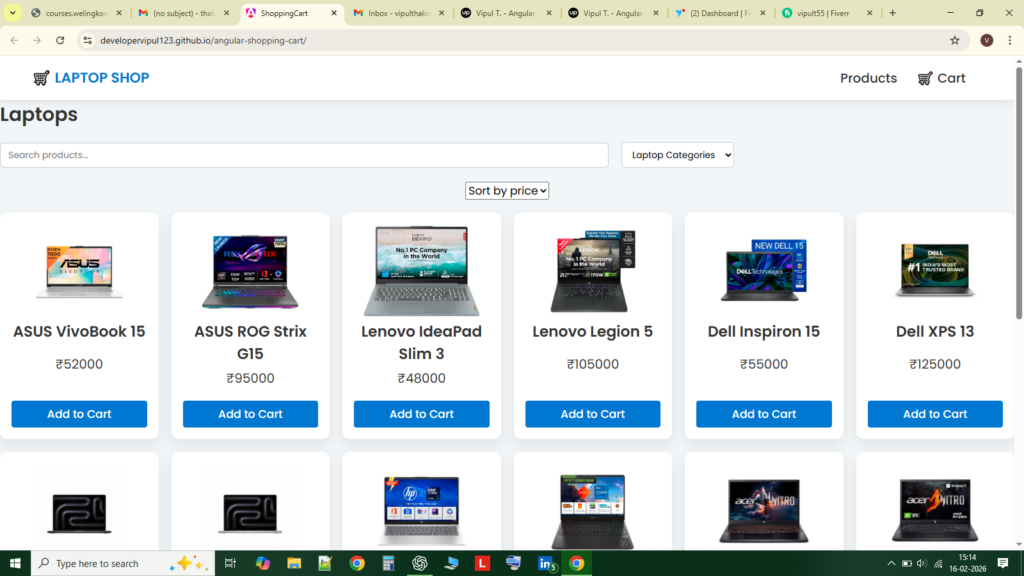Expand the Laptop Categories dropdown
Image resolution: width=1024 pixels, height=576 pixels.
coord(677,155)
